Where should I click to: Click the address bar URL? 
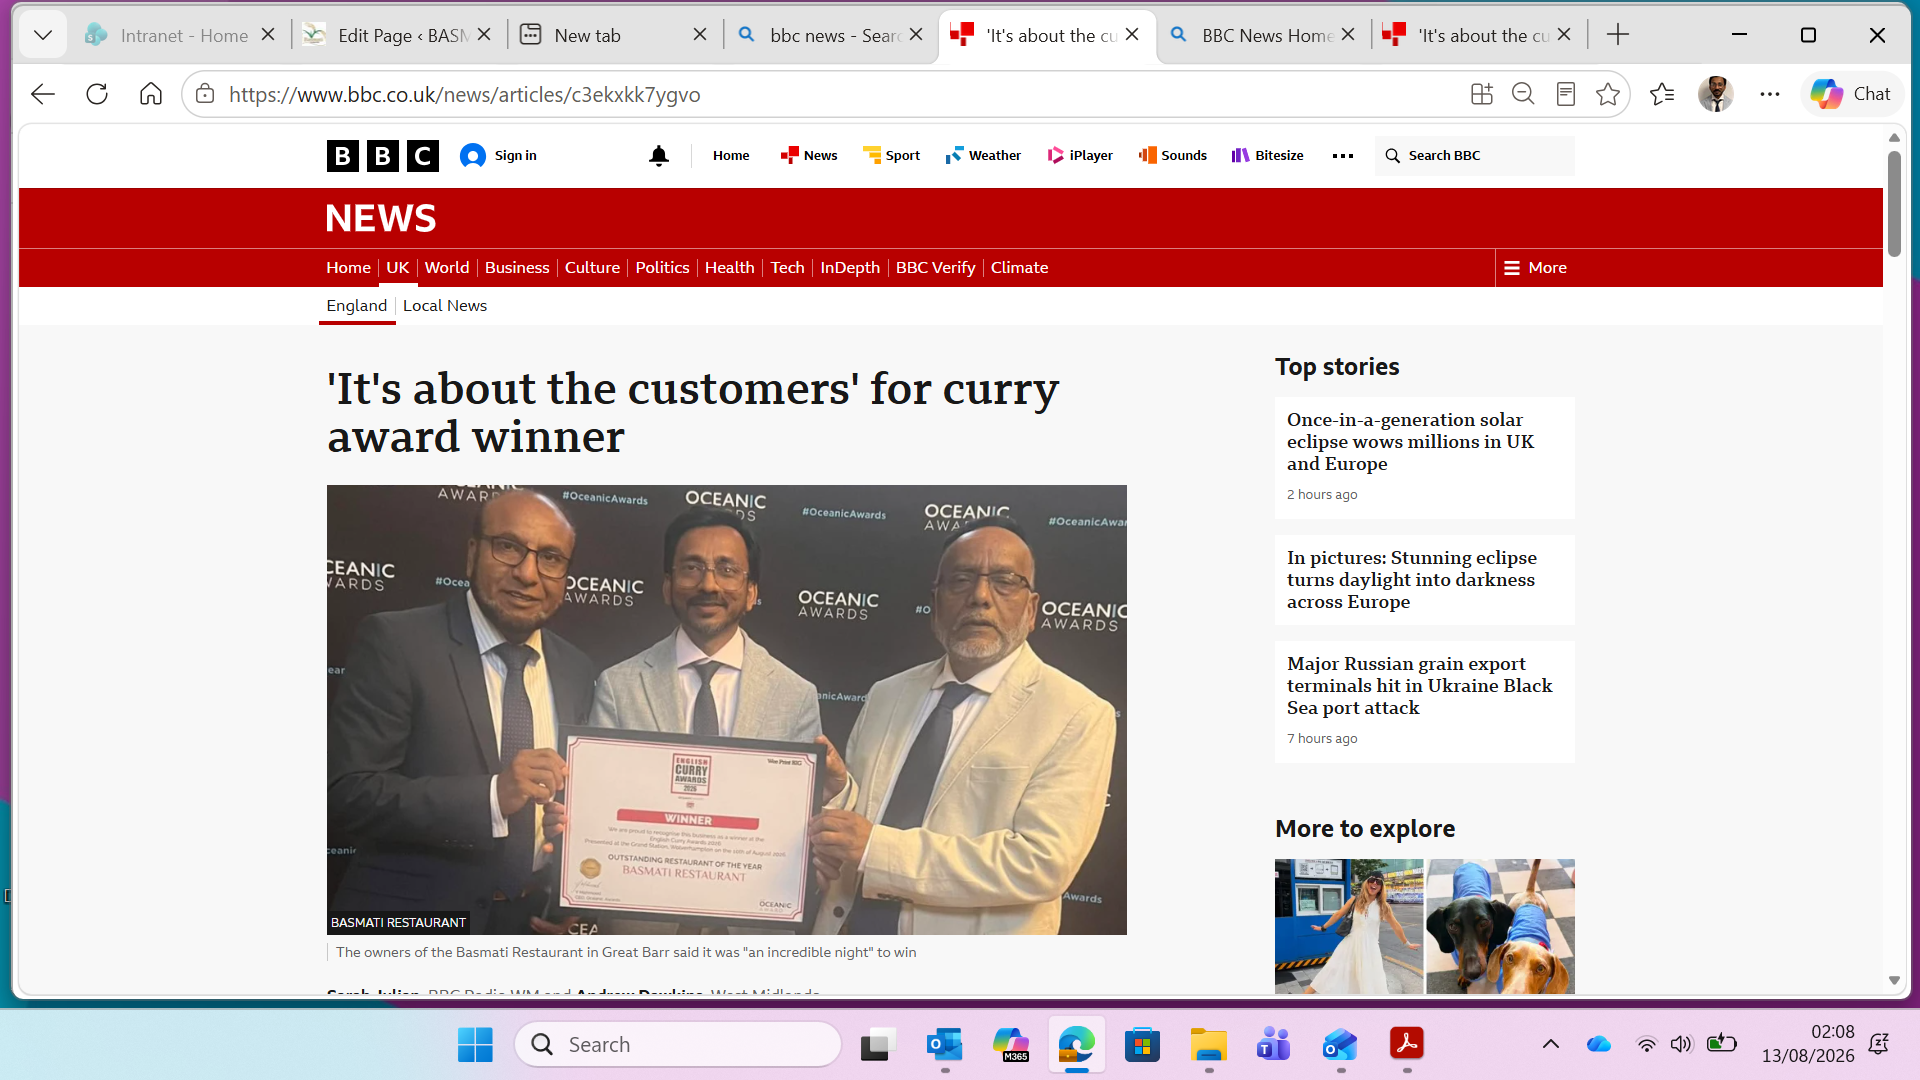point(465,94)
